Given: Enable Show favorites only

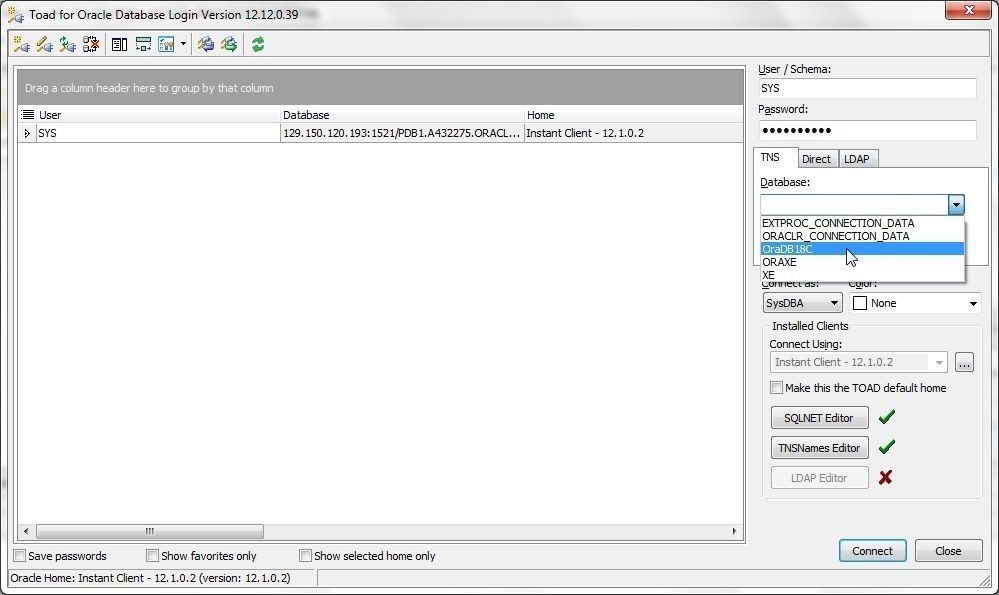Looking at the screenshot, I should (152, 556).
